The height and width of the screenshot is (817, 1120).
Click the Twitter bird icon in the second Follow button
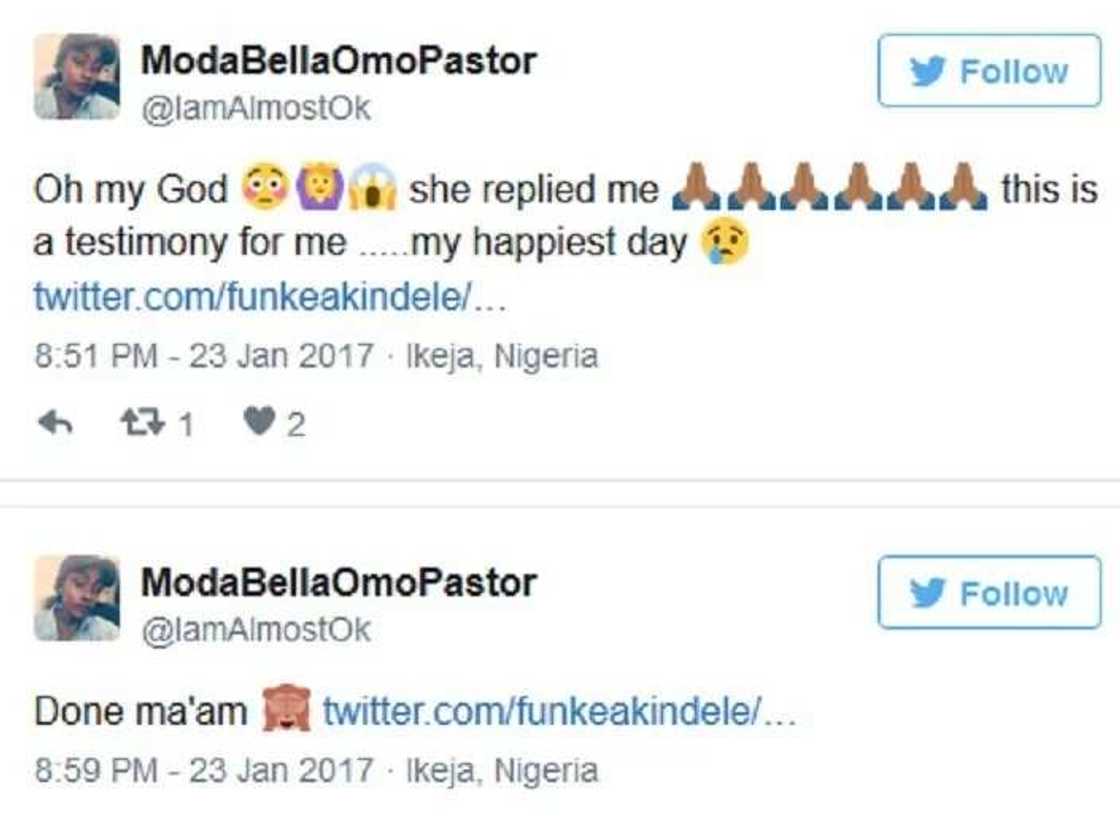928,592
